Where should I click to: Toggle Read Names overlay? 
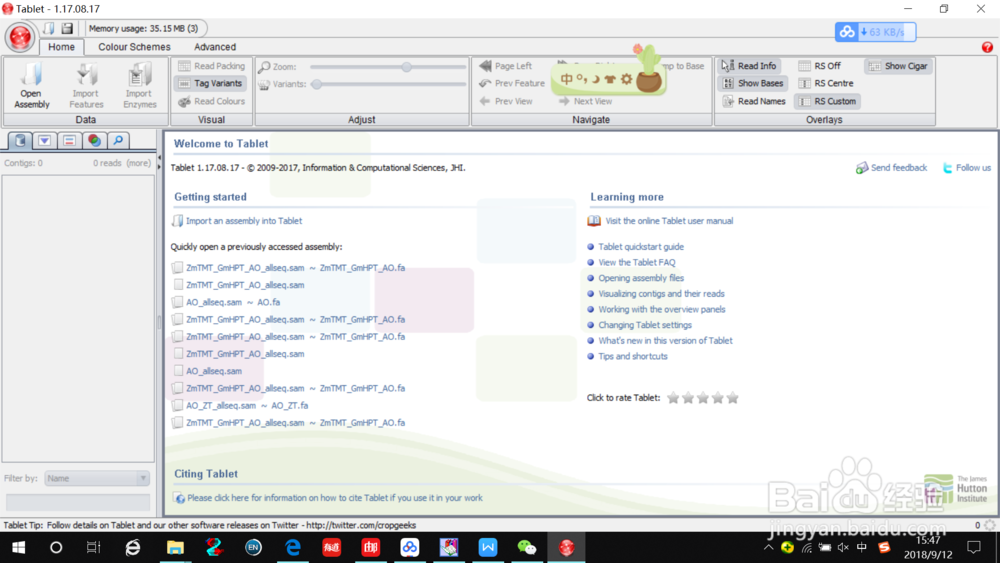click(x=754, y=101)
